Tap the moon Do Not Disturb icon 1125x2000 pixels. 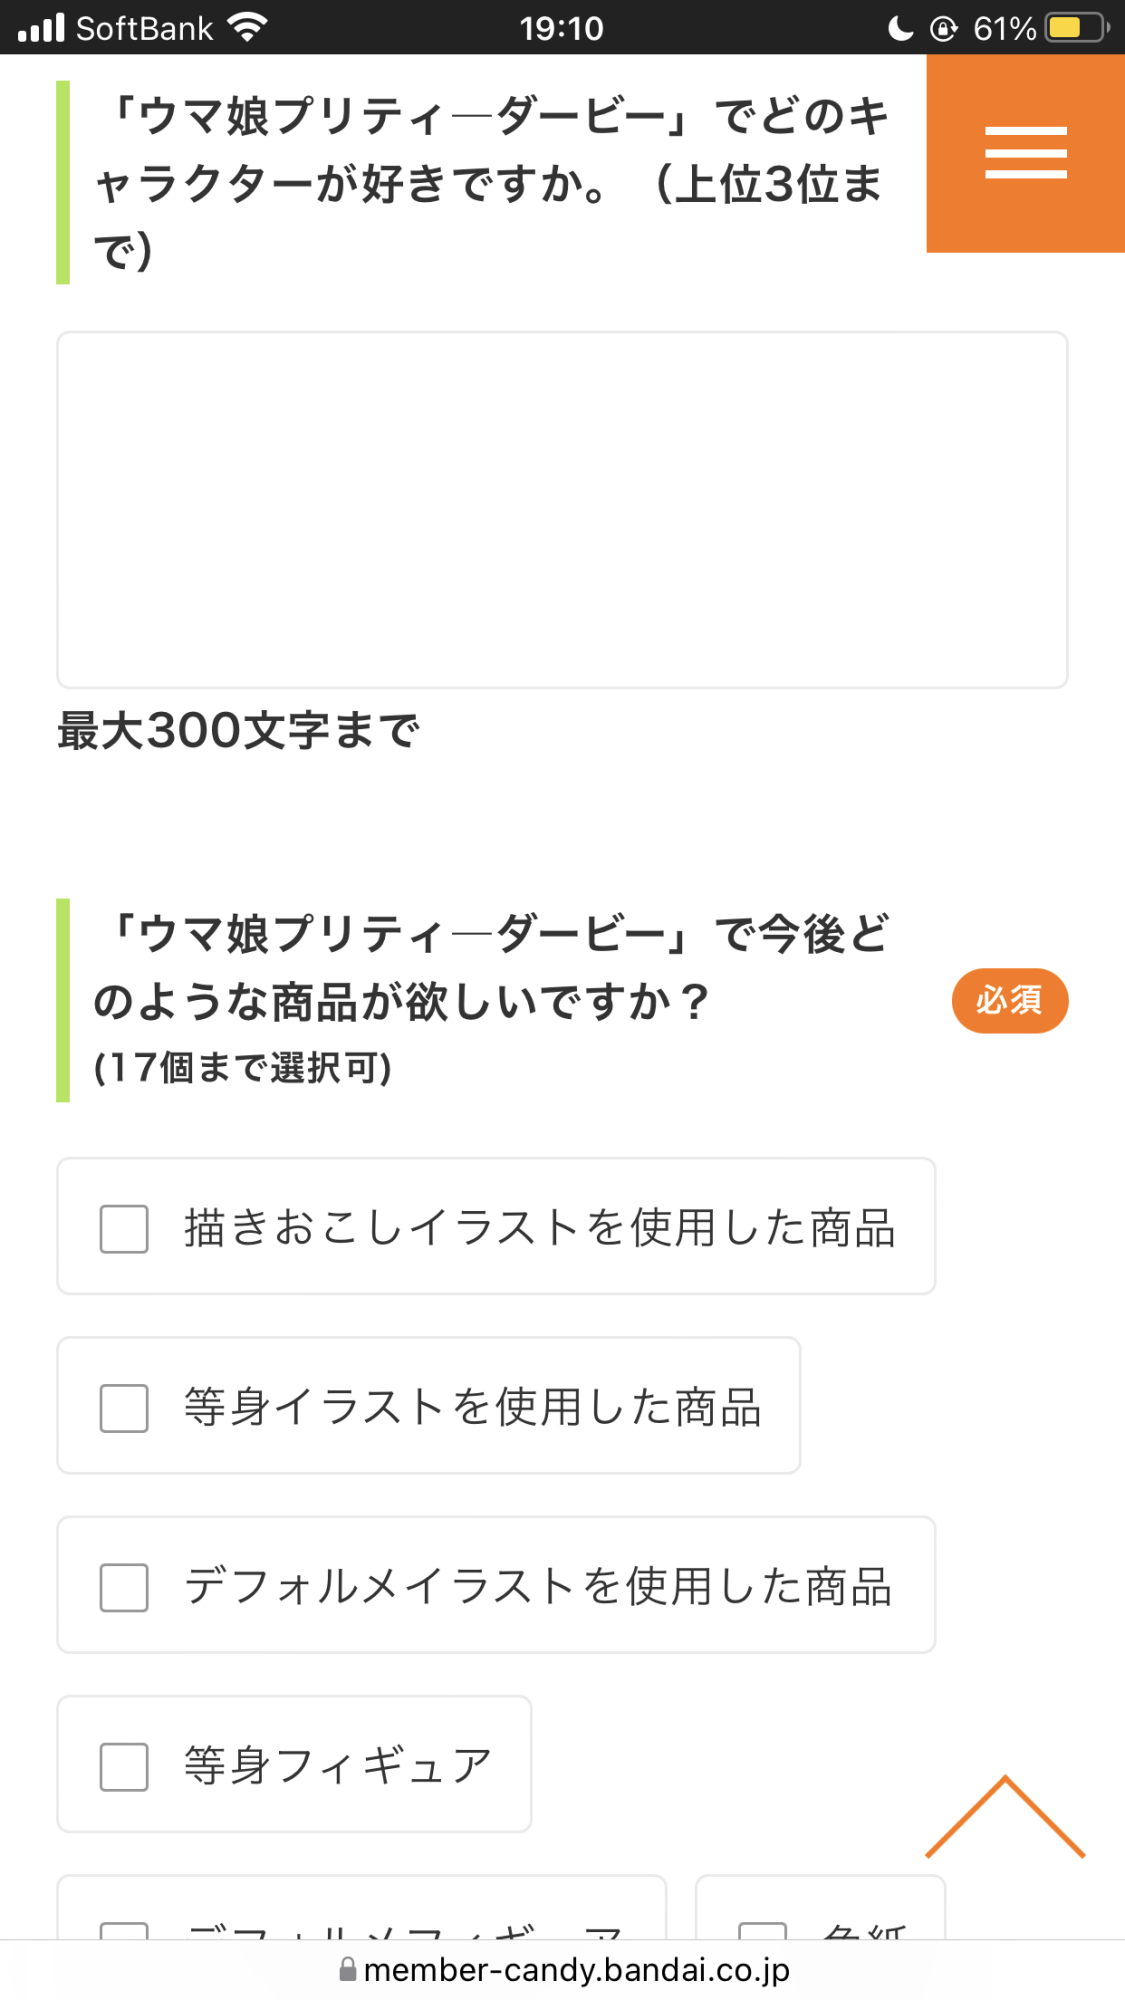pos(900,28)
